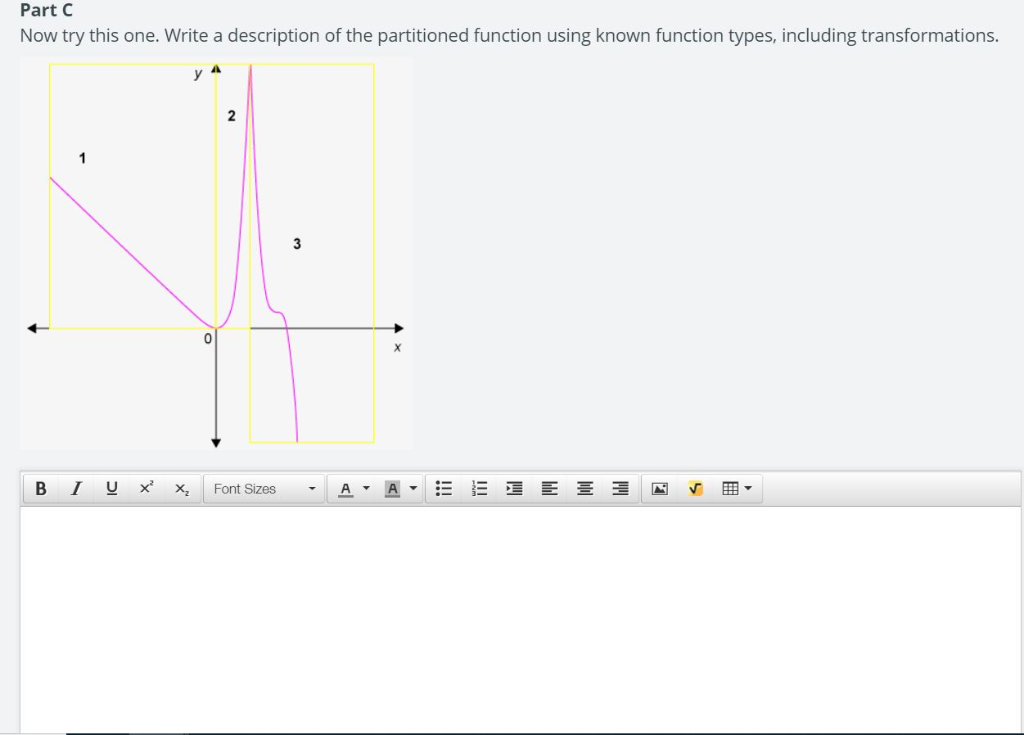The height and width of the screenshot is (735, 1024).
Task: Align text to the right
Action: tap(618, 488)
